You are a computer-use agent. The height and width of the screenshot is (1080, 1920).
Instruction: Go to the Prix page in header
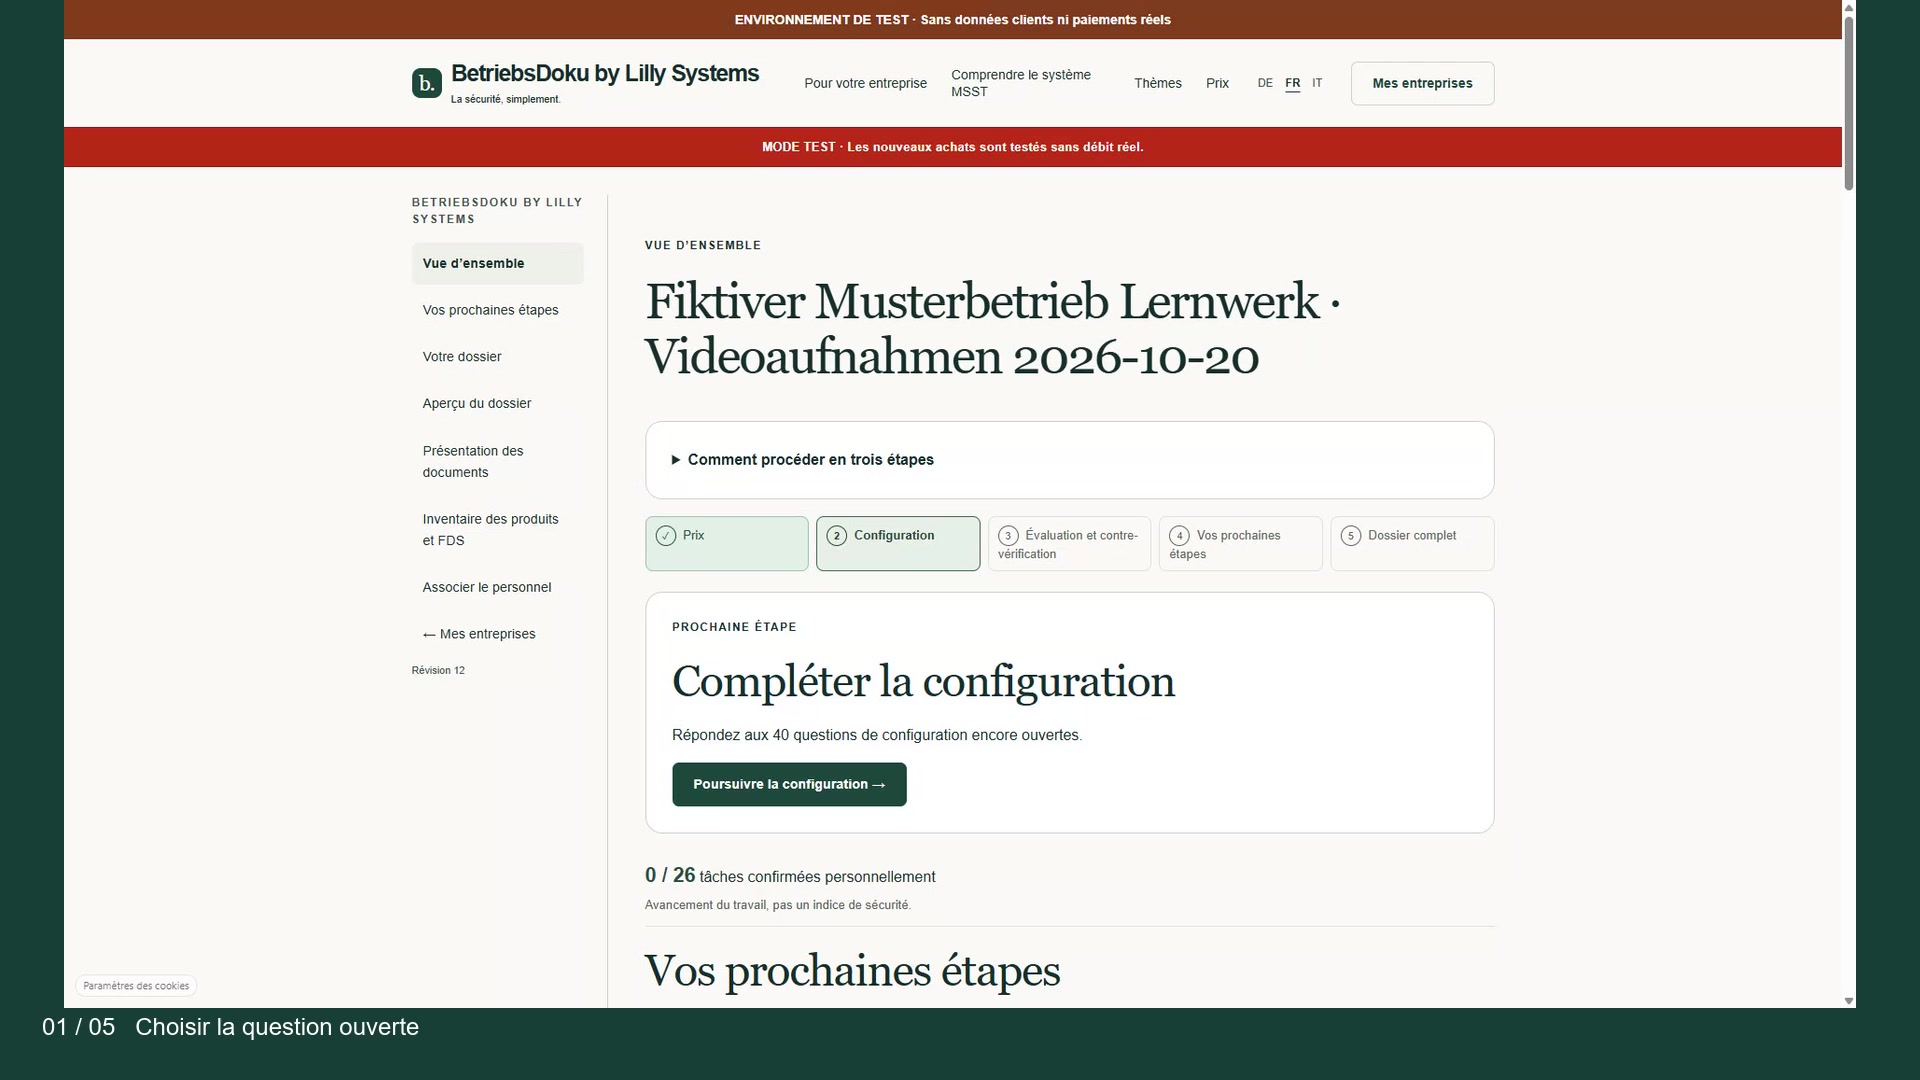click(1217, 83)
